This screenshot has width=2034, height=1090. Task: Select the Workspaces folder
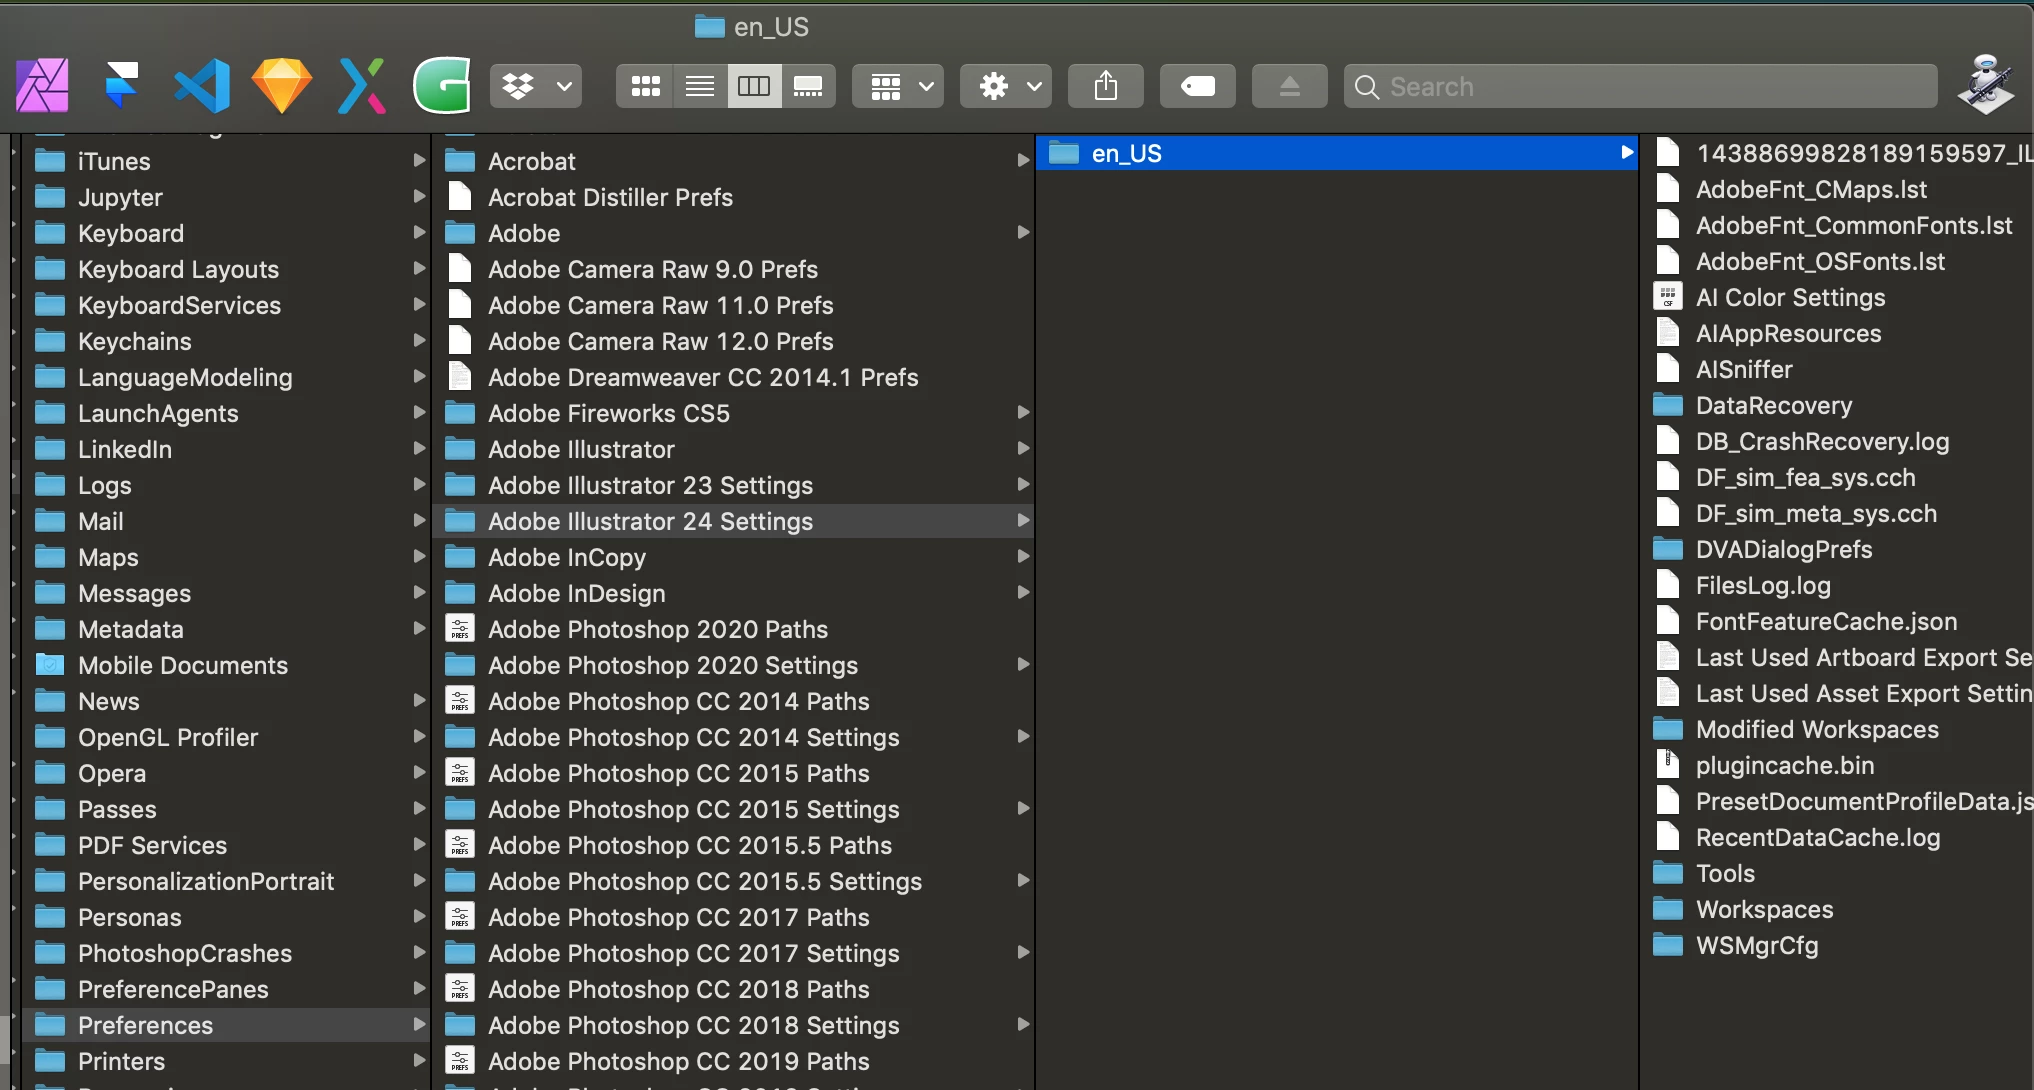[1764, 909]
